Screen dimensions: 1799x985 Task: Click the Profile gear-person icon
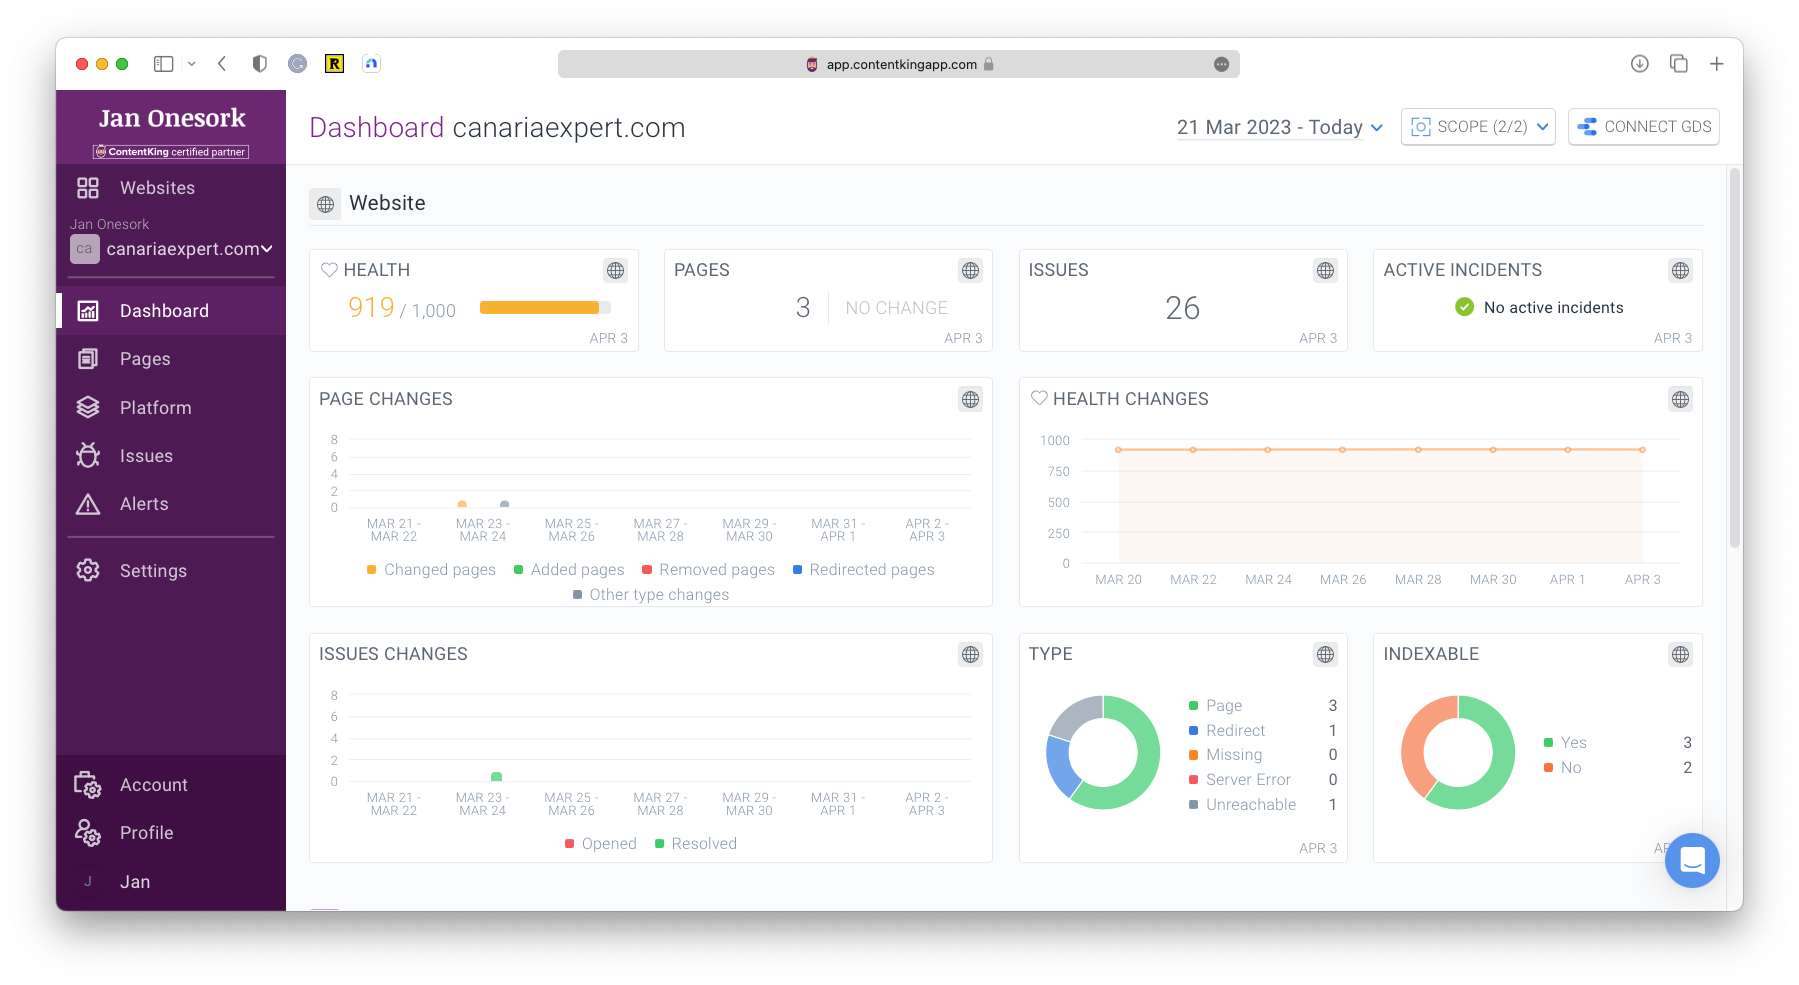[88, 833]
